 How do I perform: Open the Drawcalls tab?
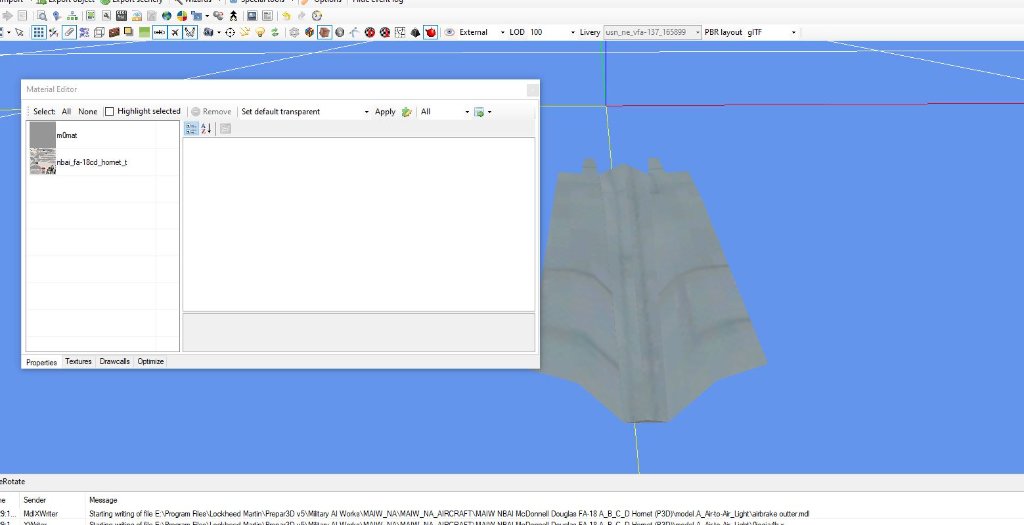coord(114,362)
